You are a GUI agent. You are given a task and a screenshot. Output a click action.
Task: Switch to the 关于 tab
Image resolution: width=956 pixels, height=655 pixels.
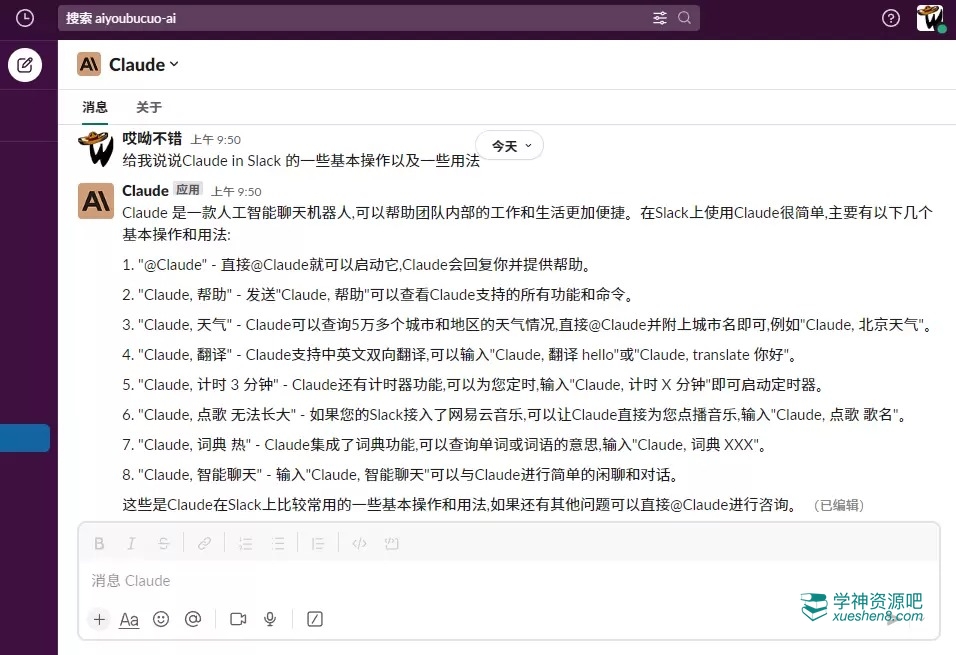tap(149, 107)
